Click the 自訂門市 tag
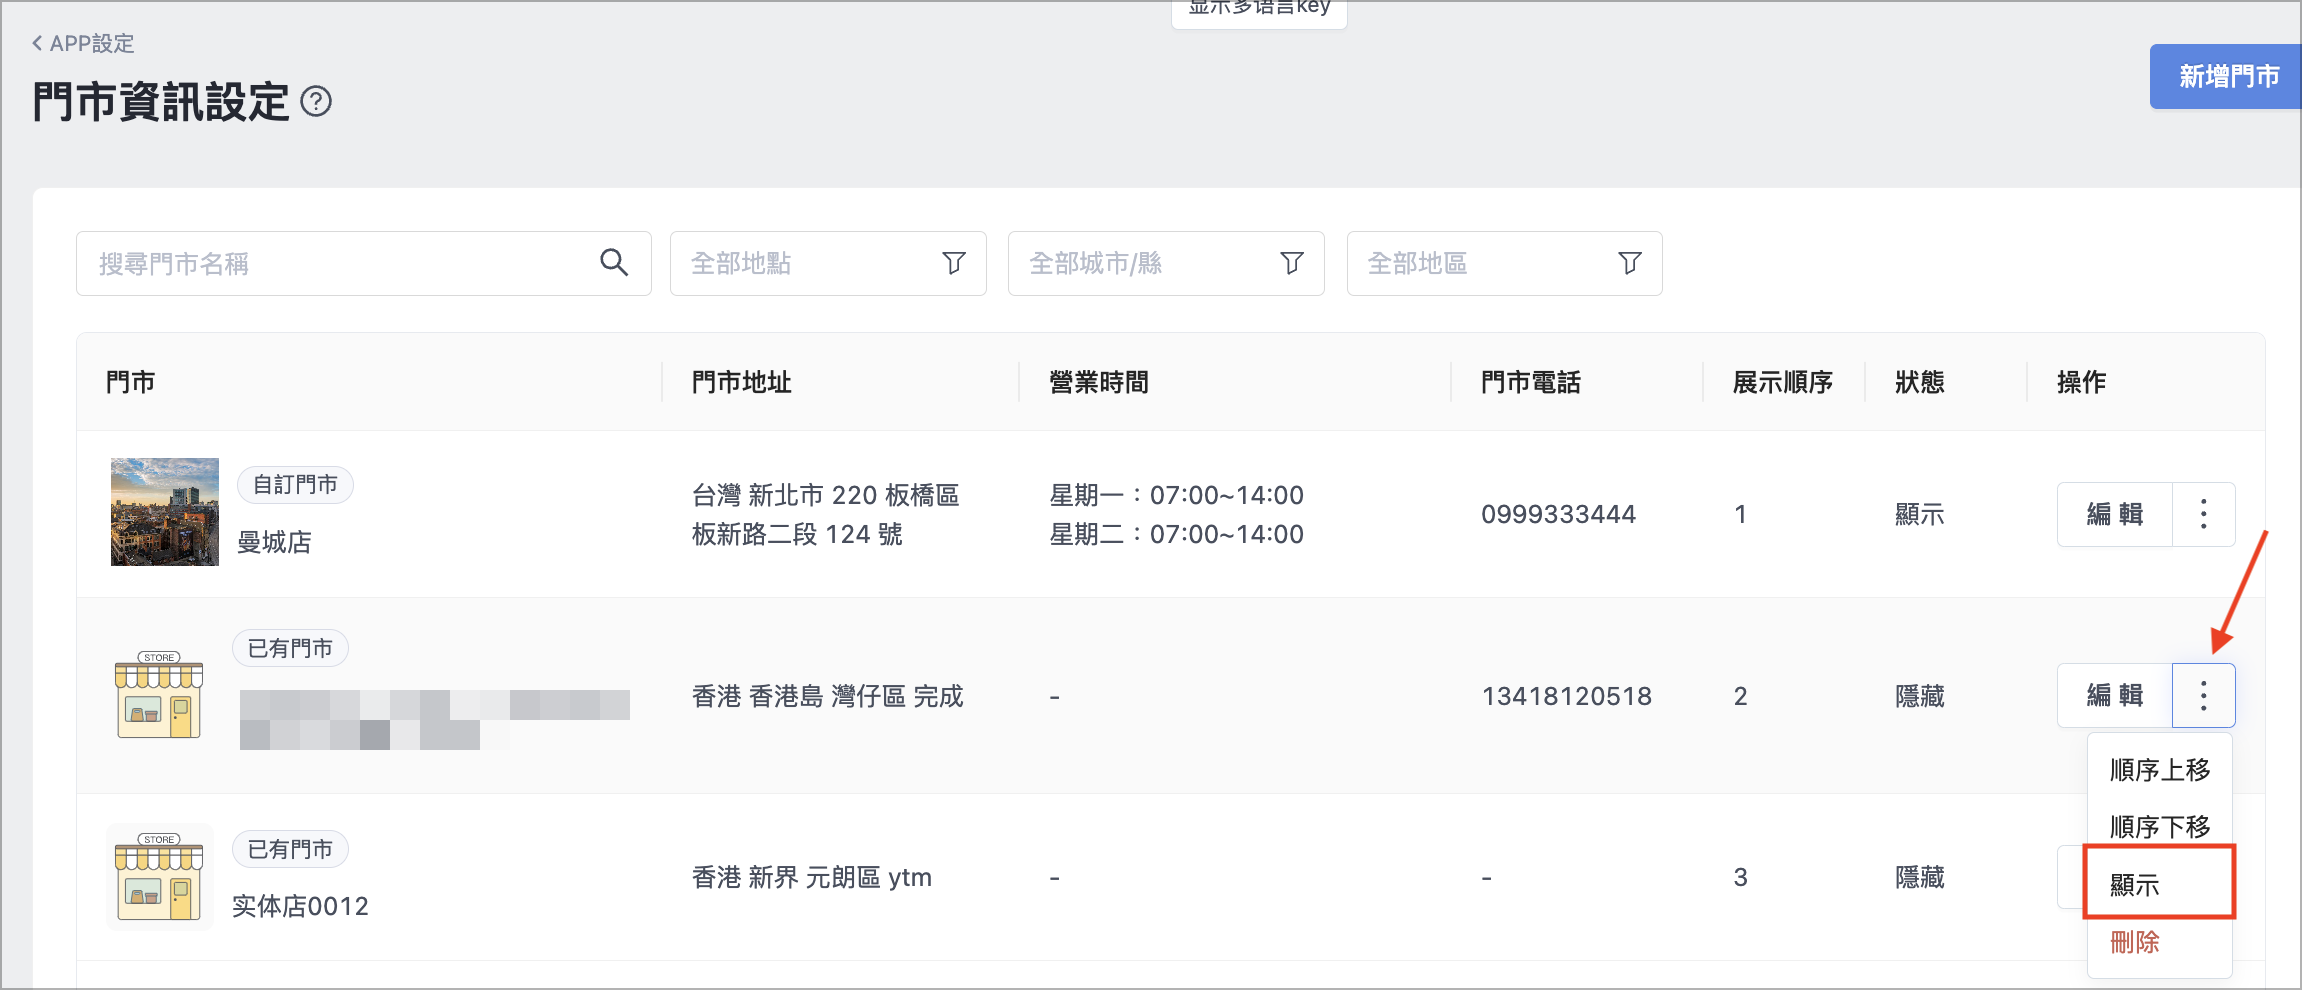Viewport: 2302px width, 990px height. coord(295,485)
